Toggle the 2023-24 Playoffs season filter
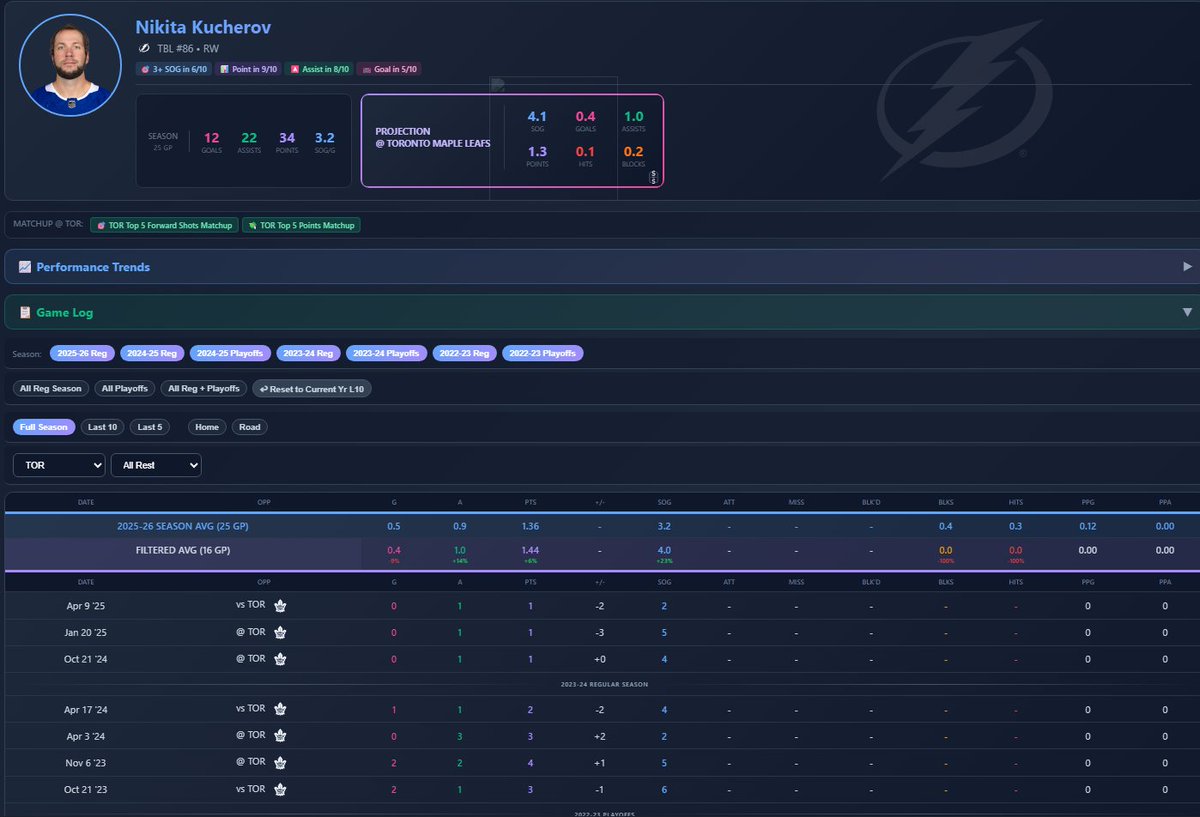The width and height of the screenshot is (1200, 817). click(x=387, y=353)
